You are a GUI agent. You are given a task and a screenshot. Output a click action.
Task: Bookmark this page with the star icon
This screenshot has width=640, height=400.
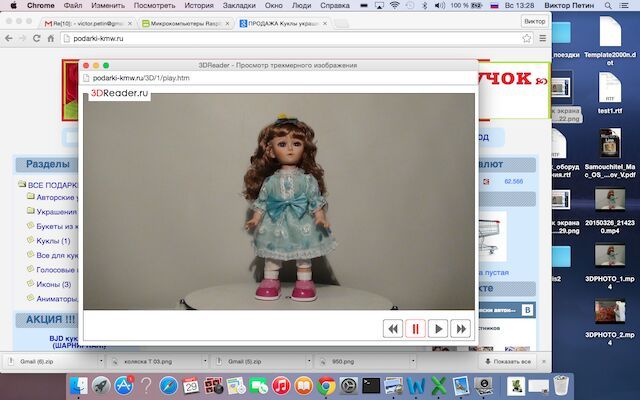pos(527,38)
